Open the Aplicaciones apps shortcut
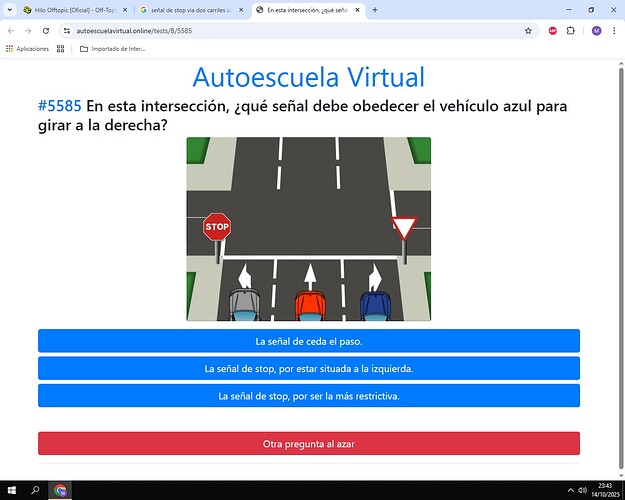This screenshot has width=625, height=500. [x=27, y=49]
